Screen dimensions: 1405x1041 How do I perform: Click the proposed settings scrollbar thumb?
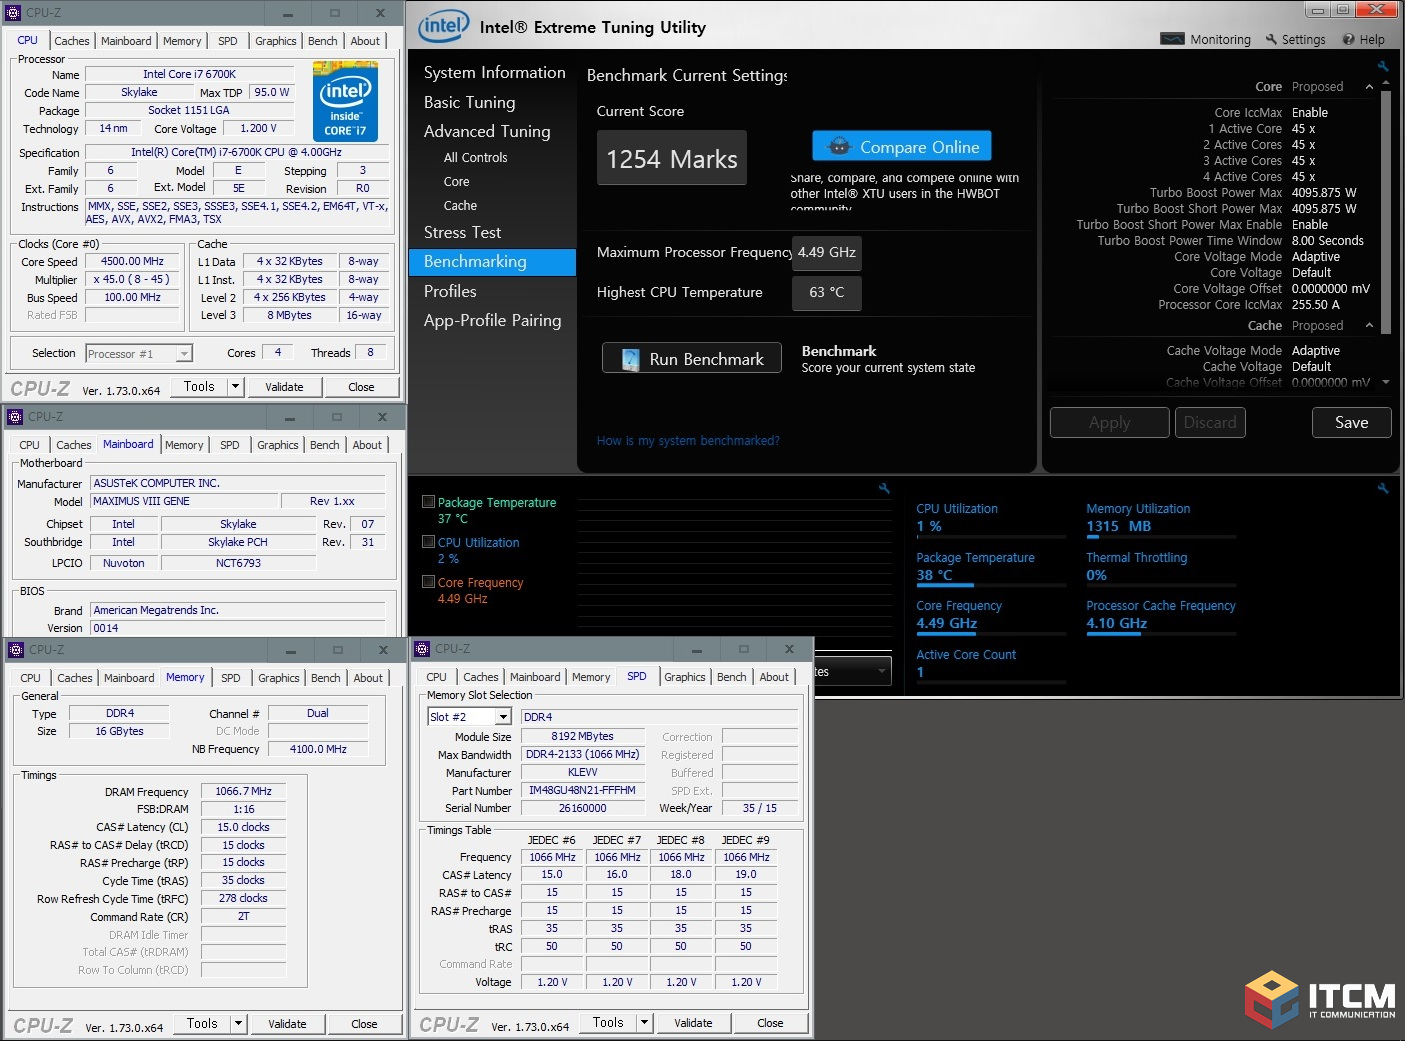point(1386,212)
